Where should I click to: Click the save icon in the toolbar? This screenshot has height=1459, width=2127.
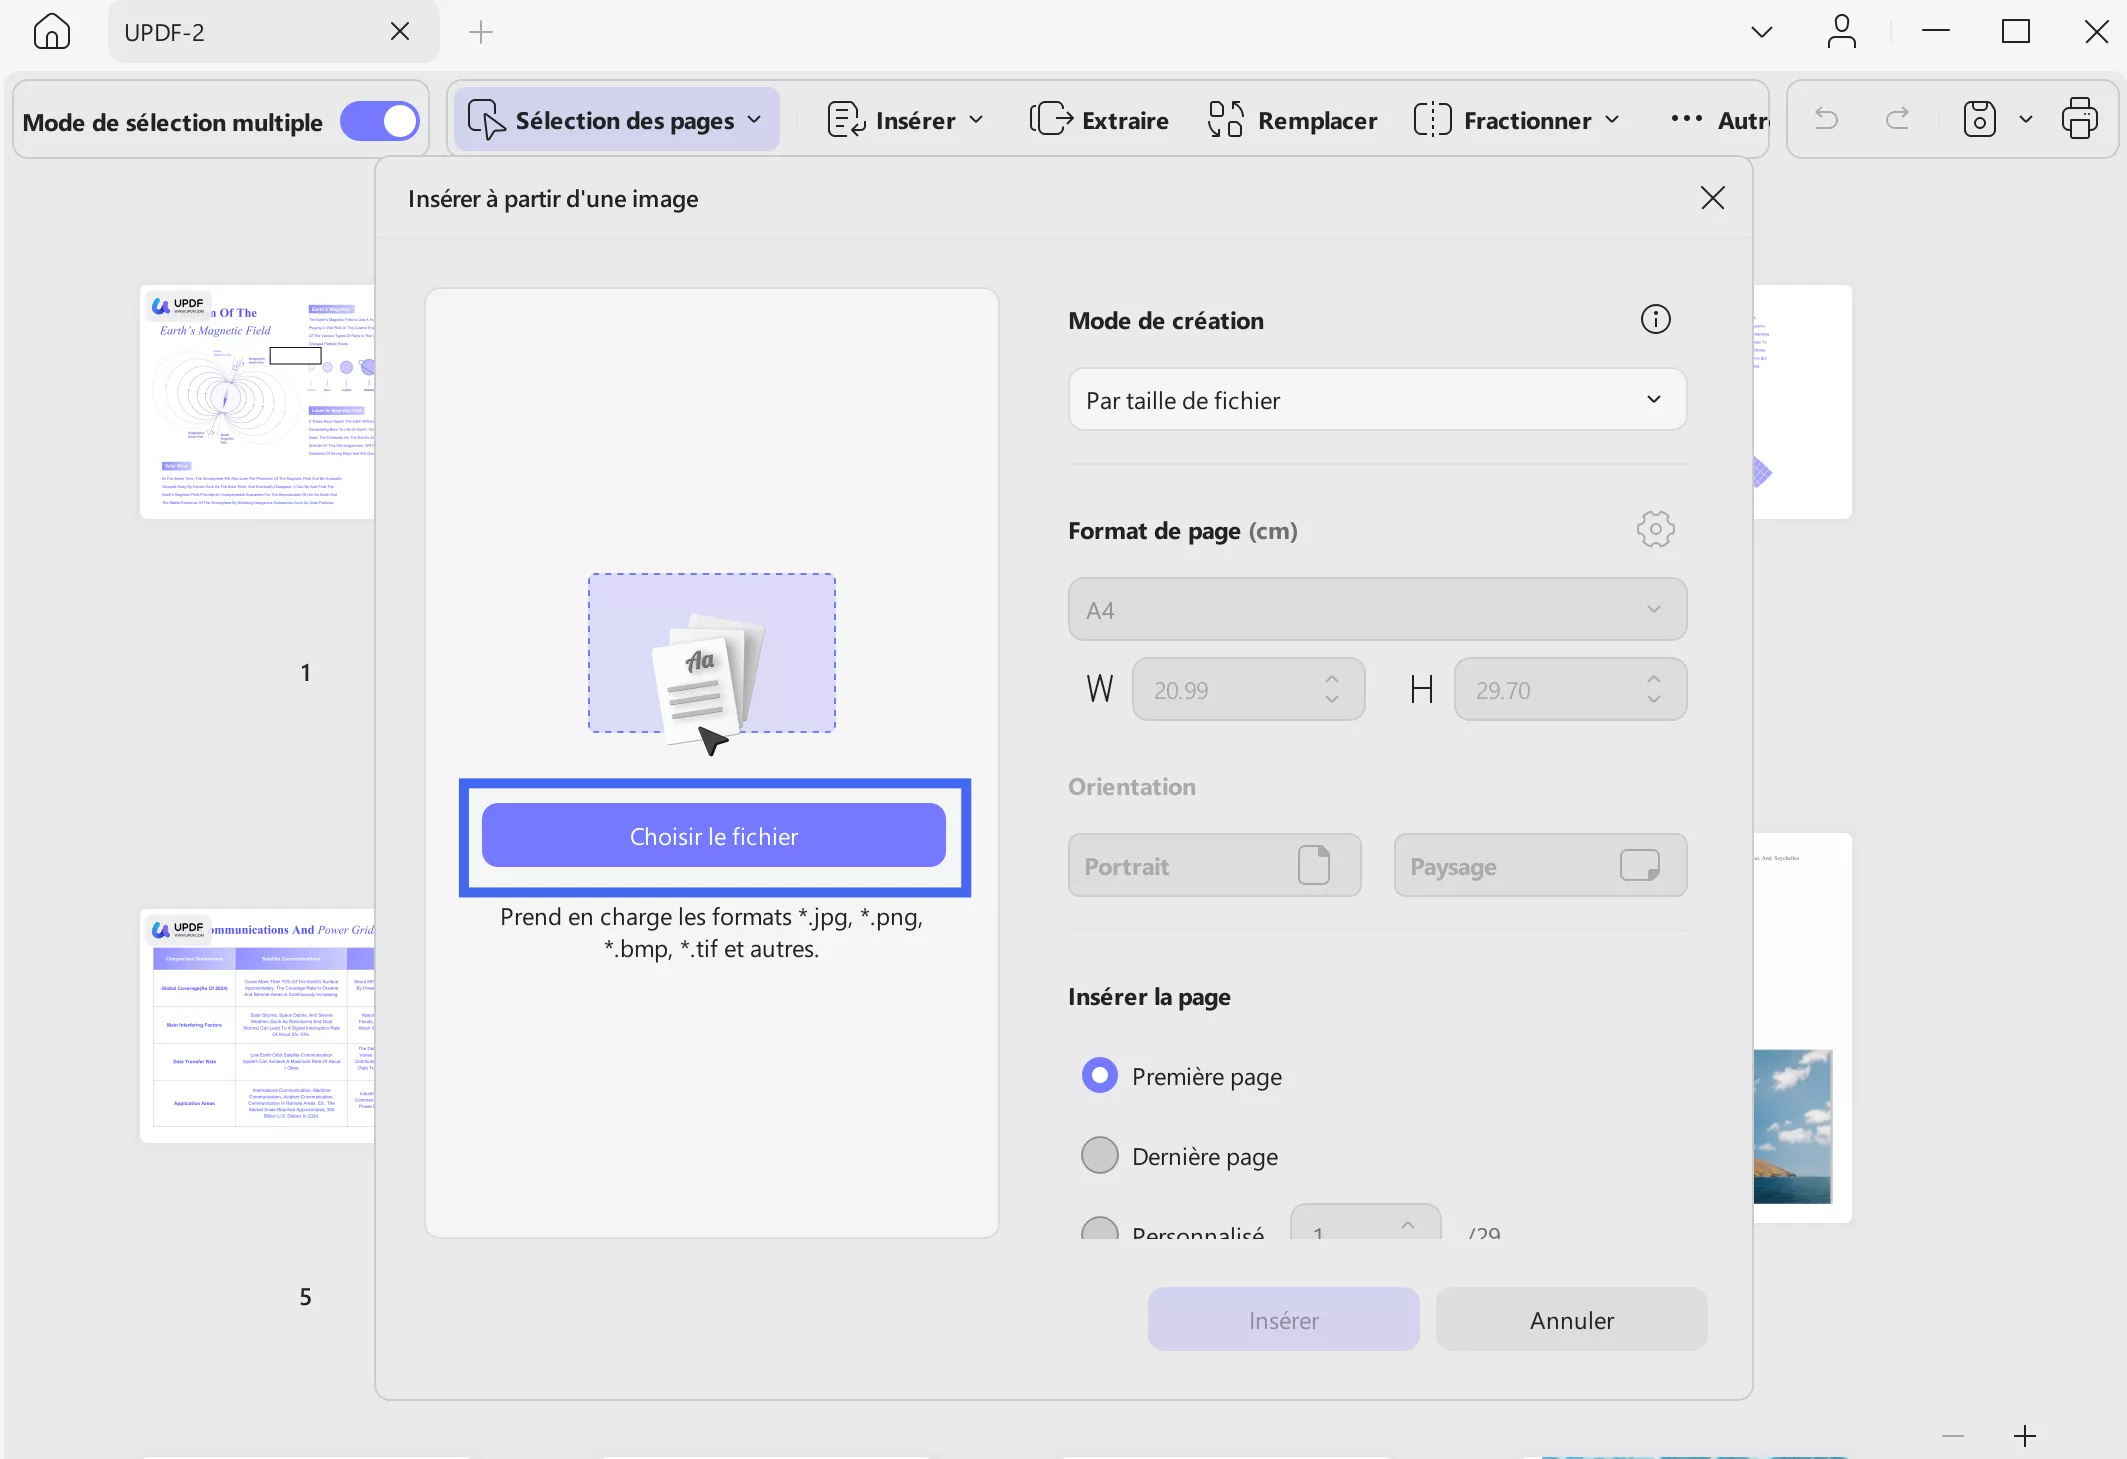click(1979, 120)
